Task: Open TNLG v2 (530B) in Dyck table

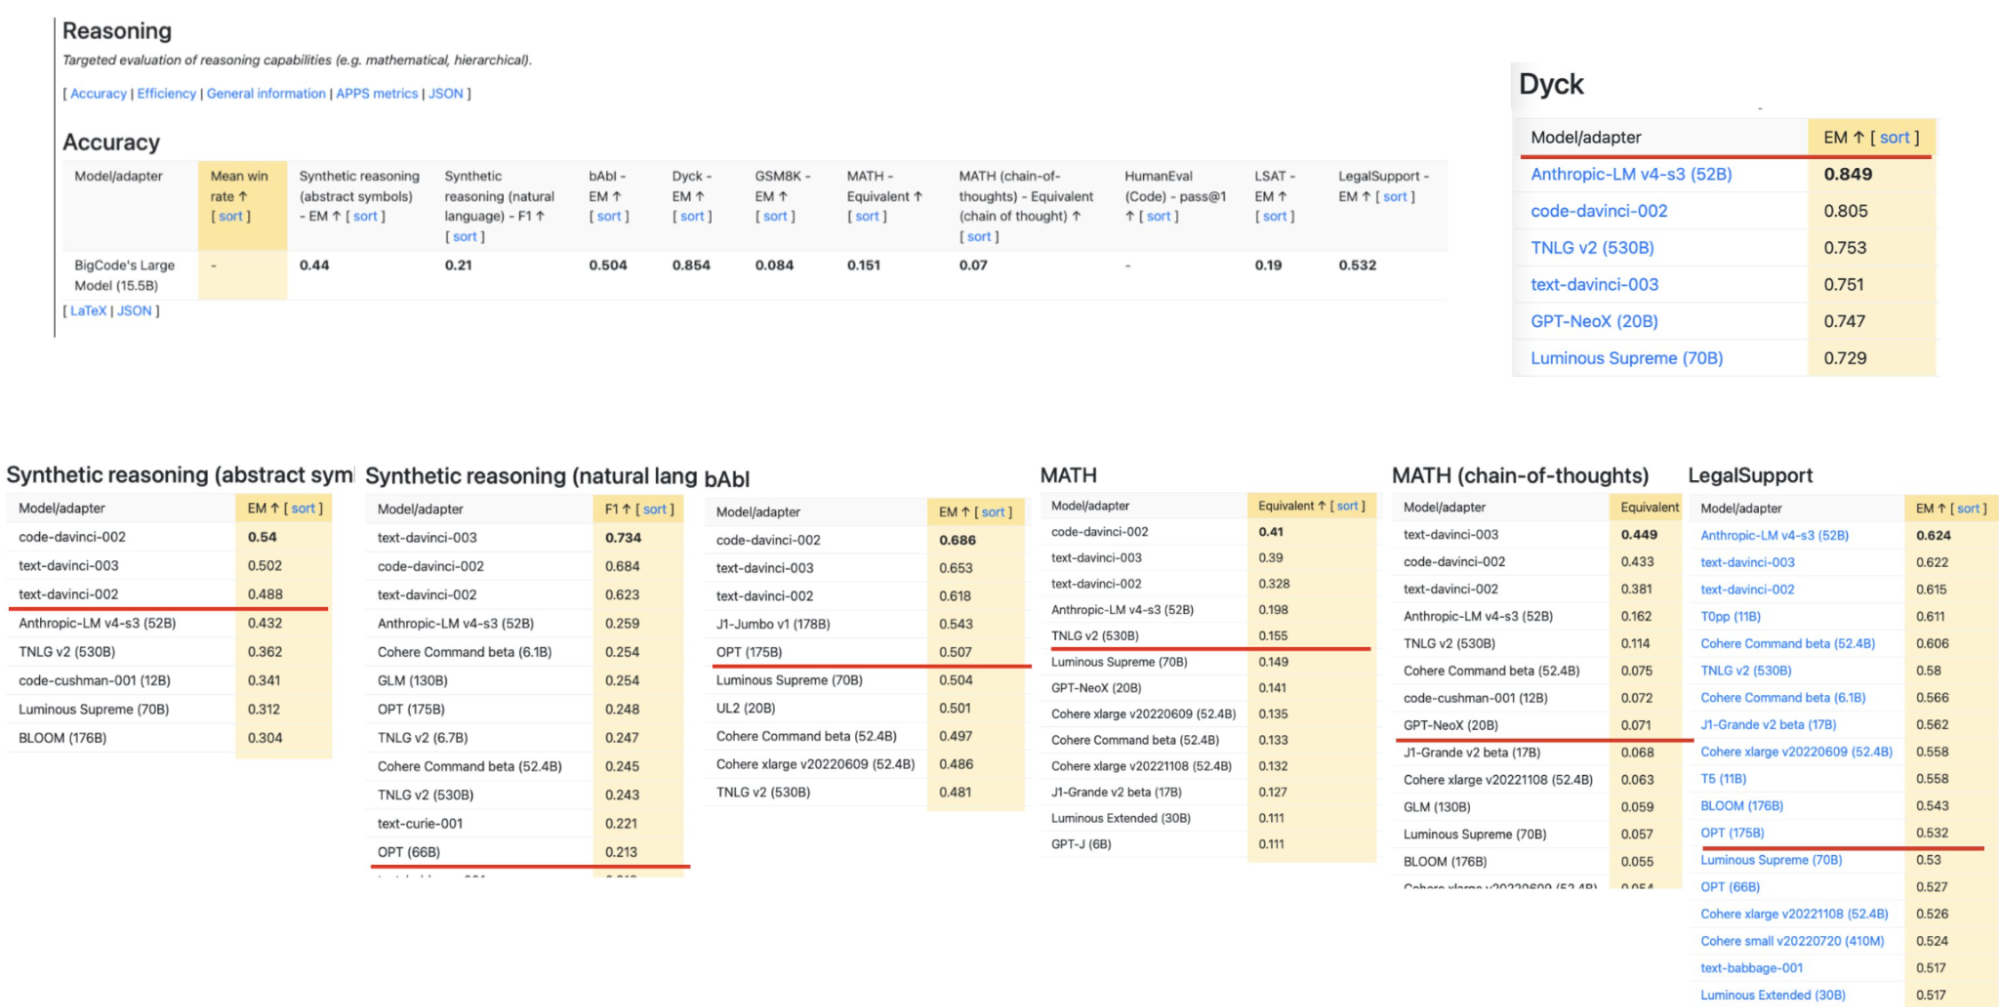Action: 1592,248
